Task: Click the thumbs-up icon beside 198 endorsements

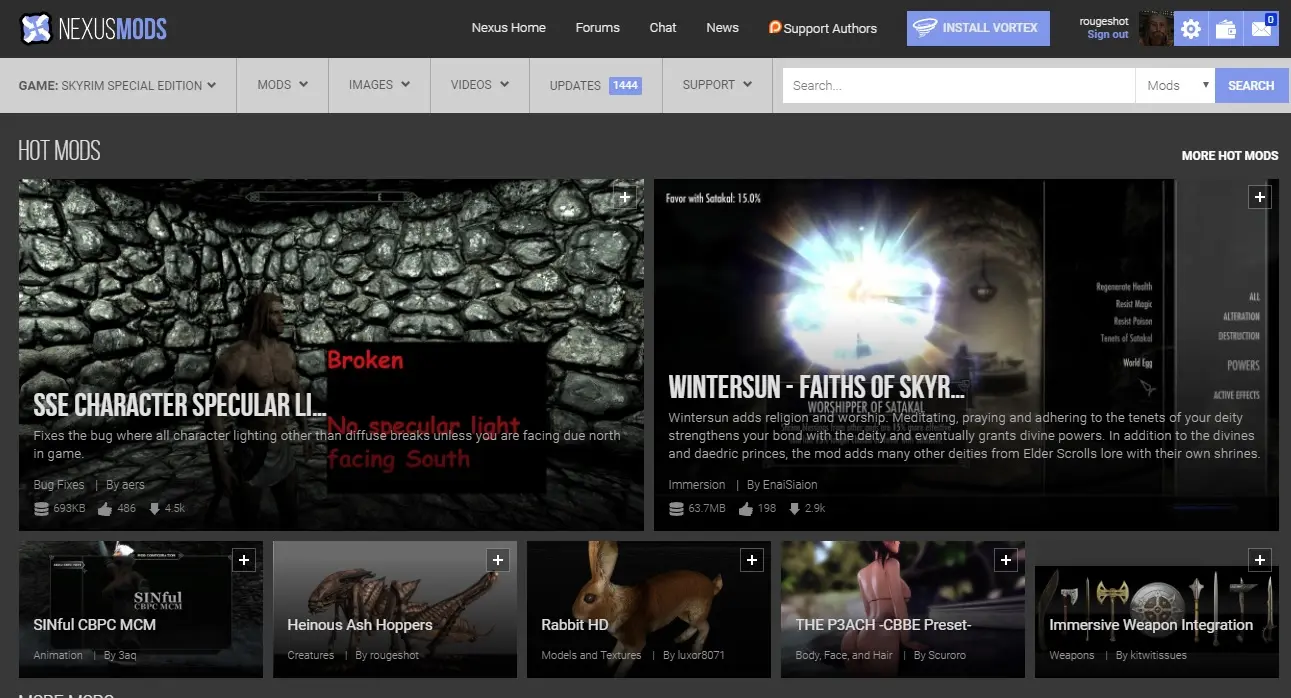Action: [745, 508]
